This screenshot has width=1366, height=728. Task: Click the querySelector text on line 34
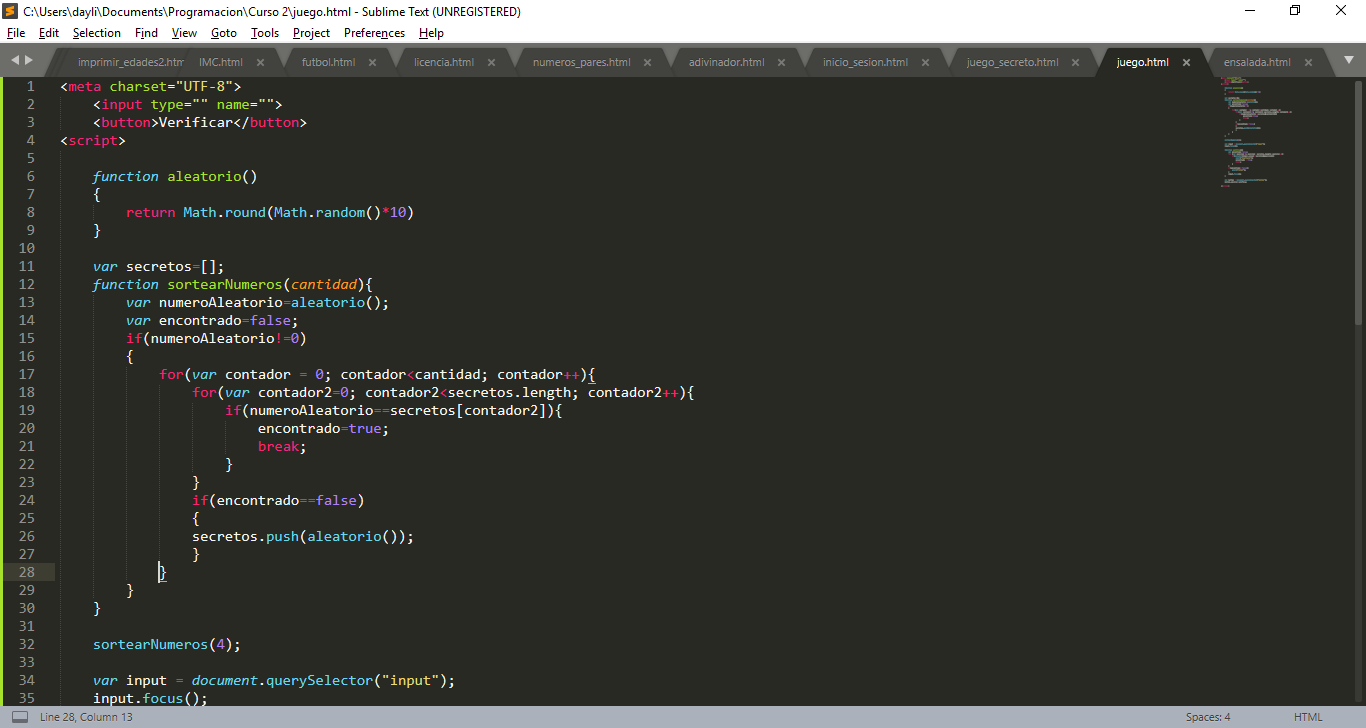coord(319,680)
